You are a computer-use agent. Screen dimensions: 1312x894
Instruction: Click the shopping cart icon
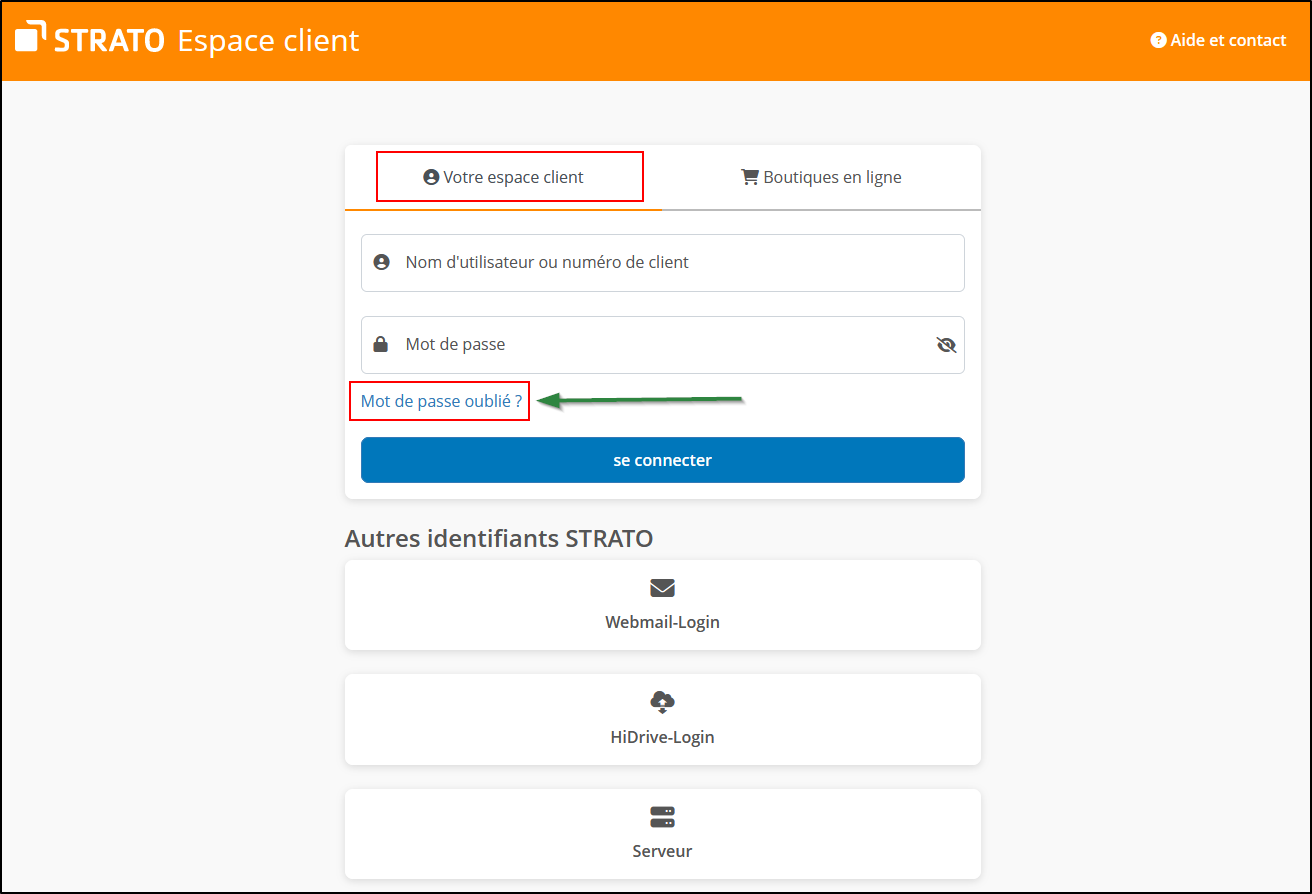[749, 177]
